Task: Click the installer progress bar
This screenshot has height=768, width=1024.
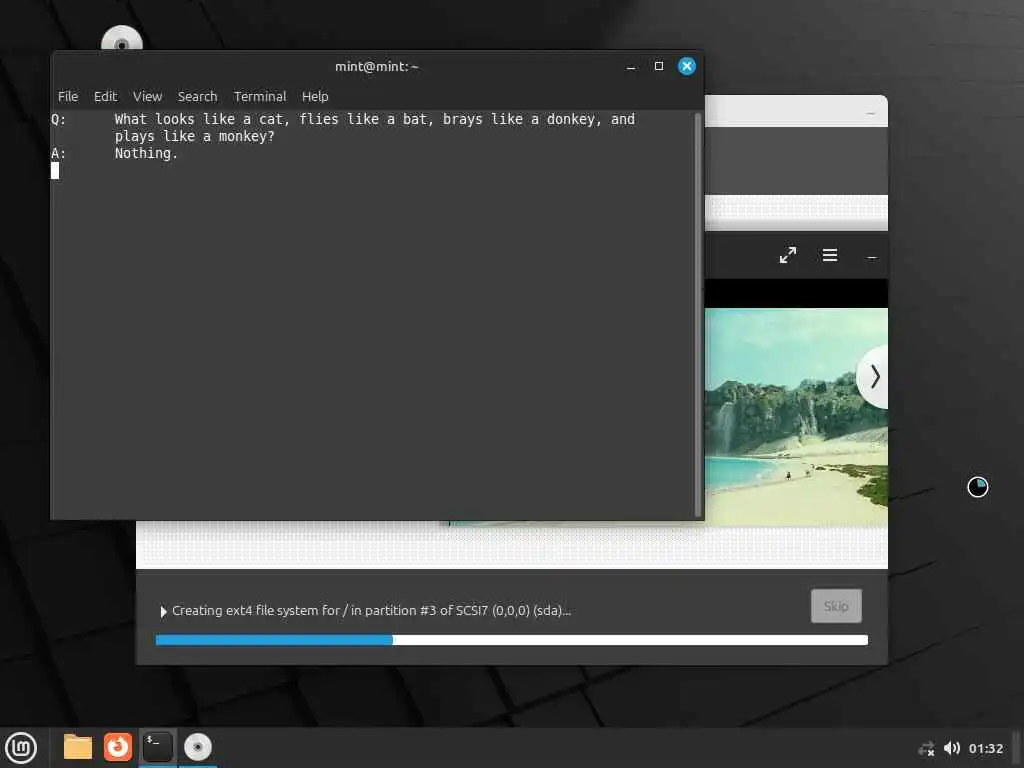Action: click(511, 640)
